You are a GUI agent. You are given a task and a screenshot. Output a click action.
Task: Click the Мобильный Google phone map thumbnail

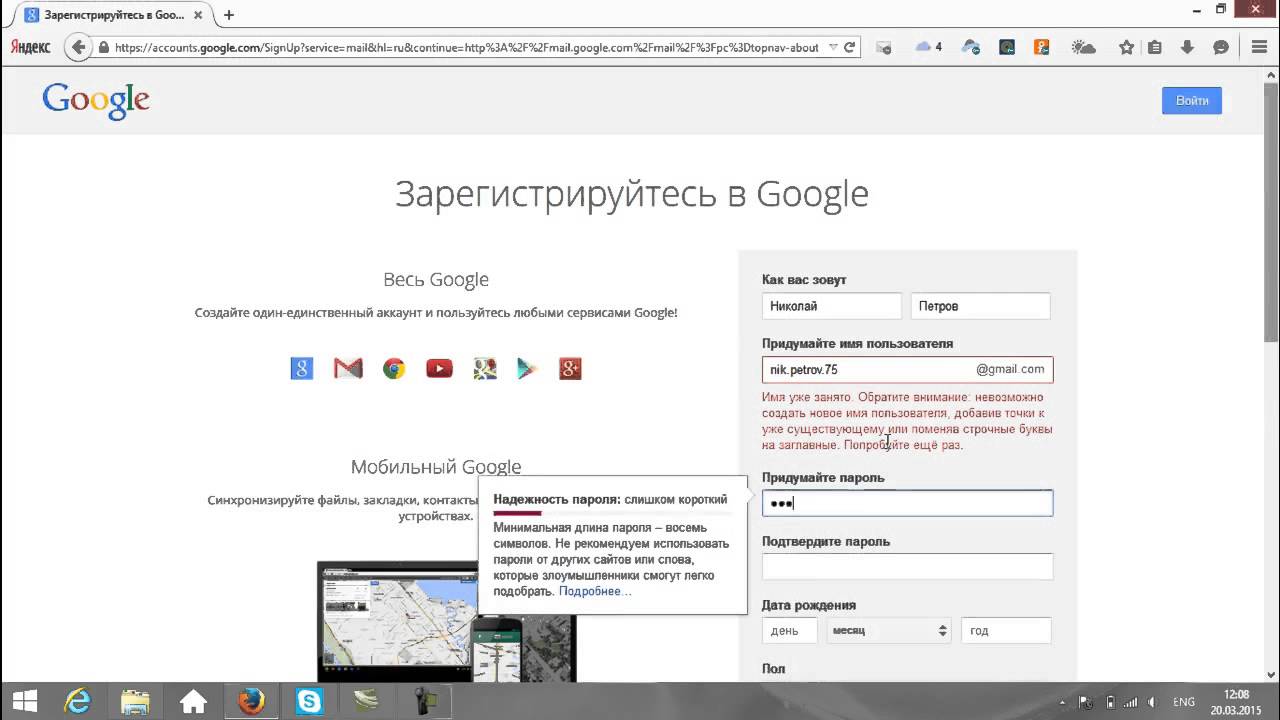click(496, 648)
